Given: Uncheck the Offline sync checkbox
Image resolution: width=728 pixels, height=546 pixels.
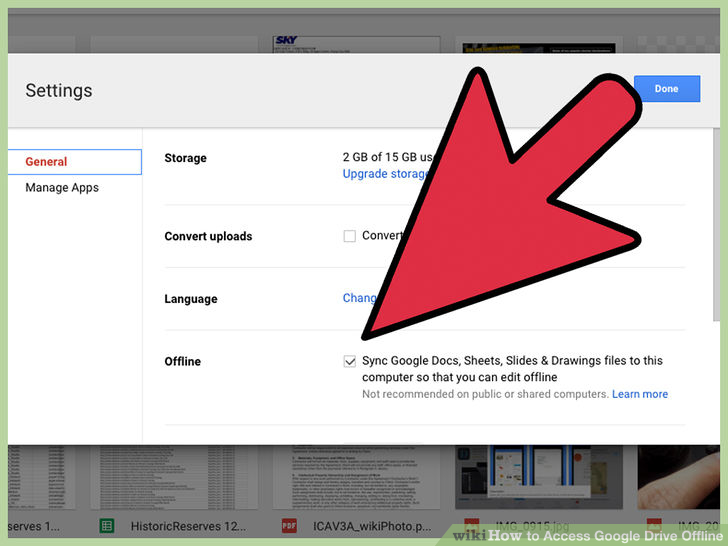Looking at the screenshot, I should [x=350, y=361].
